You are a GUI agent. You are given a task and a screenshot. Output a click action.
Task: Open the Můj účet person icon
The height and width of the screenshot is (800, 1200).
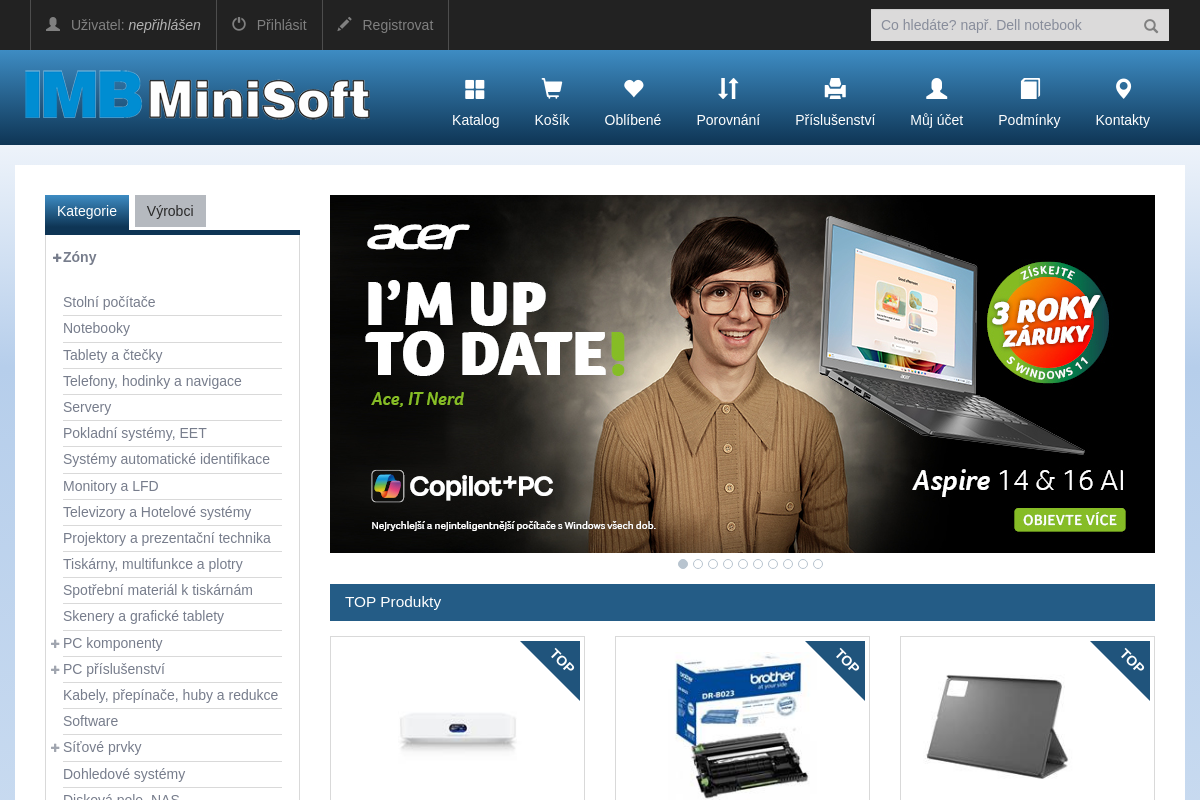click(x=936, y=90)
